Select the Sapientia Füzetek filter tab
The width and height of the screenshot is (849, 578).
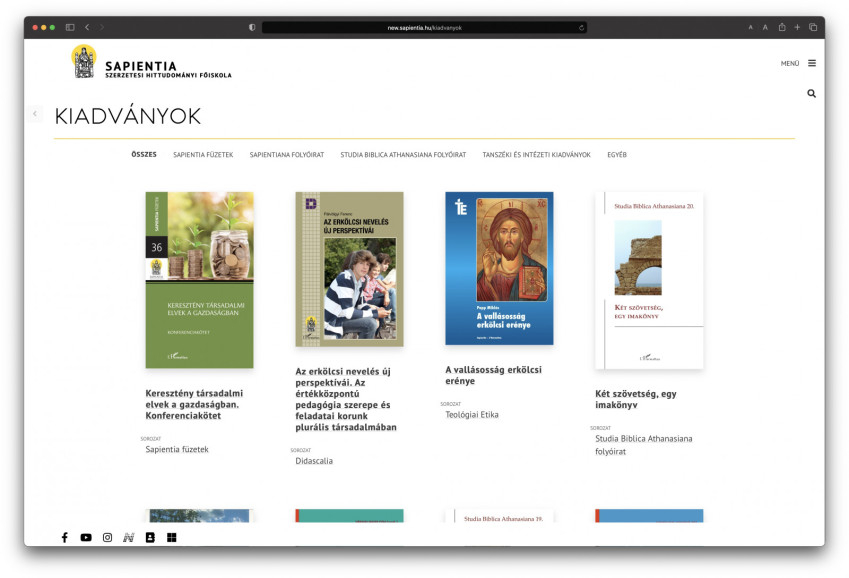tap(203, 155)
